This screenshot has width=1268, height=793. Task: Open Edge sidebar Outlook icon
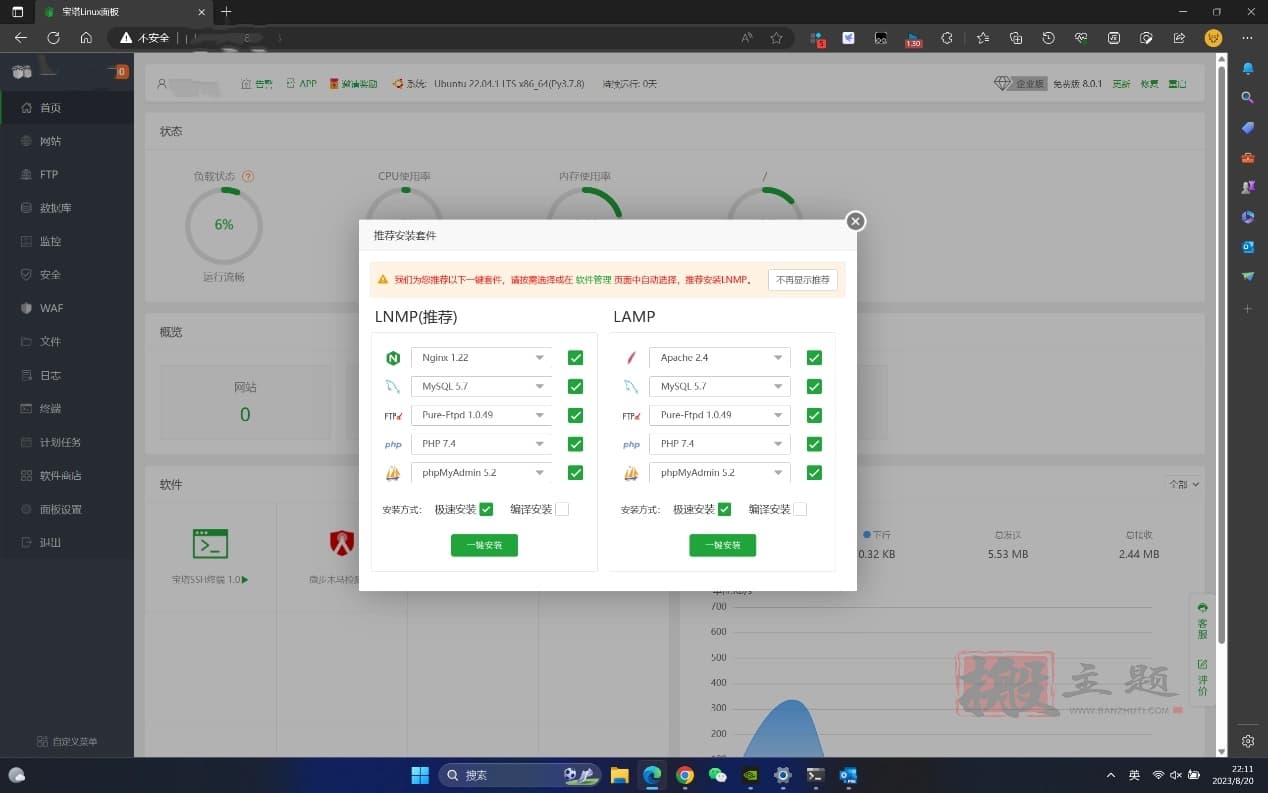[1248, 246]
